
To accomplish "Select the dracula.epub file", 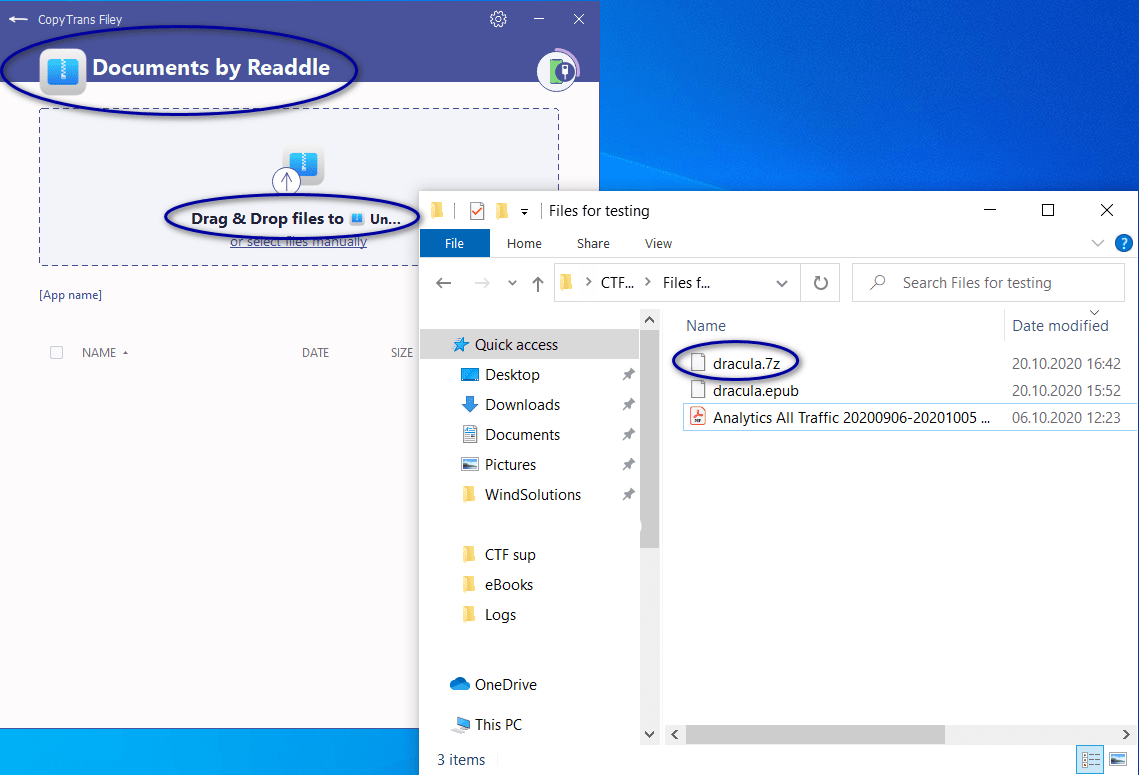I will 755,391.
